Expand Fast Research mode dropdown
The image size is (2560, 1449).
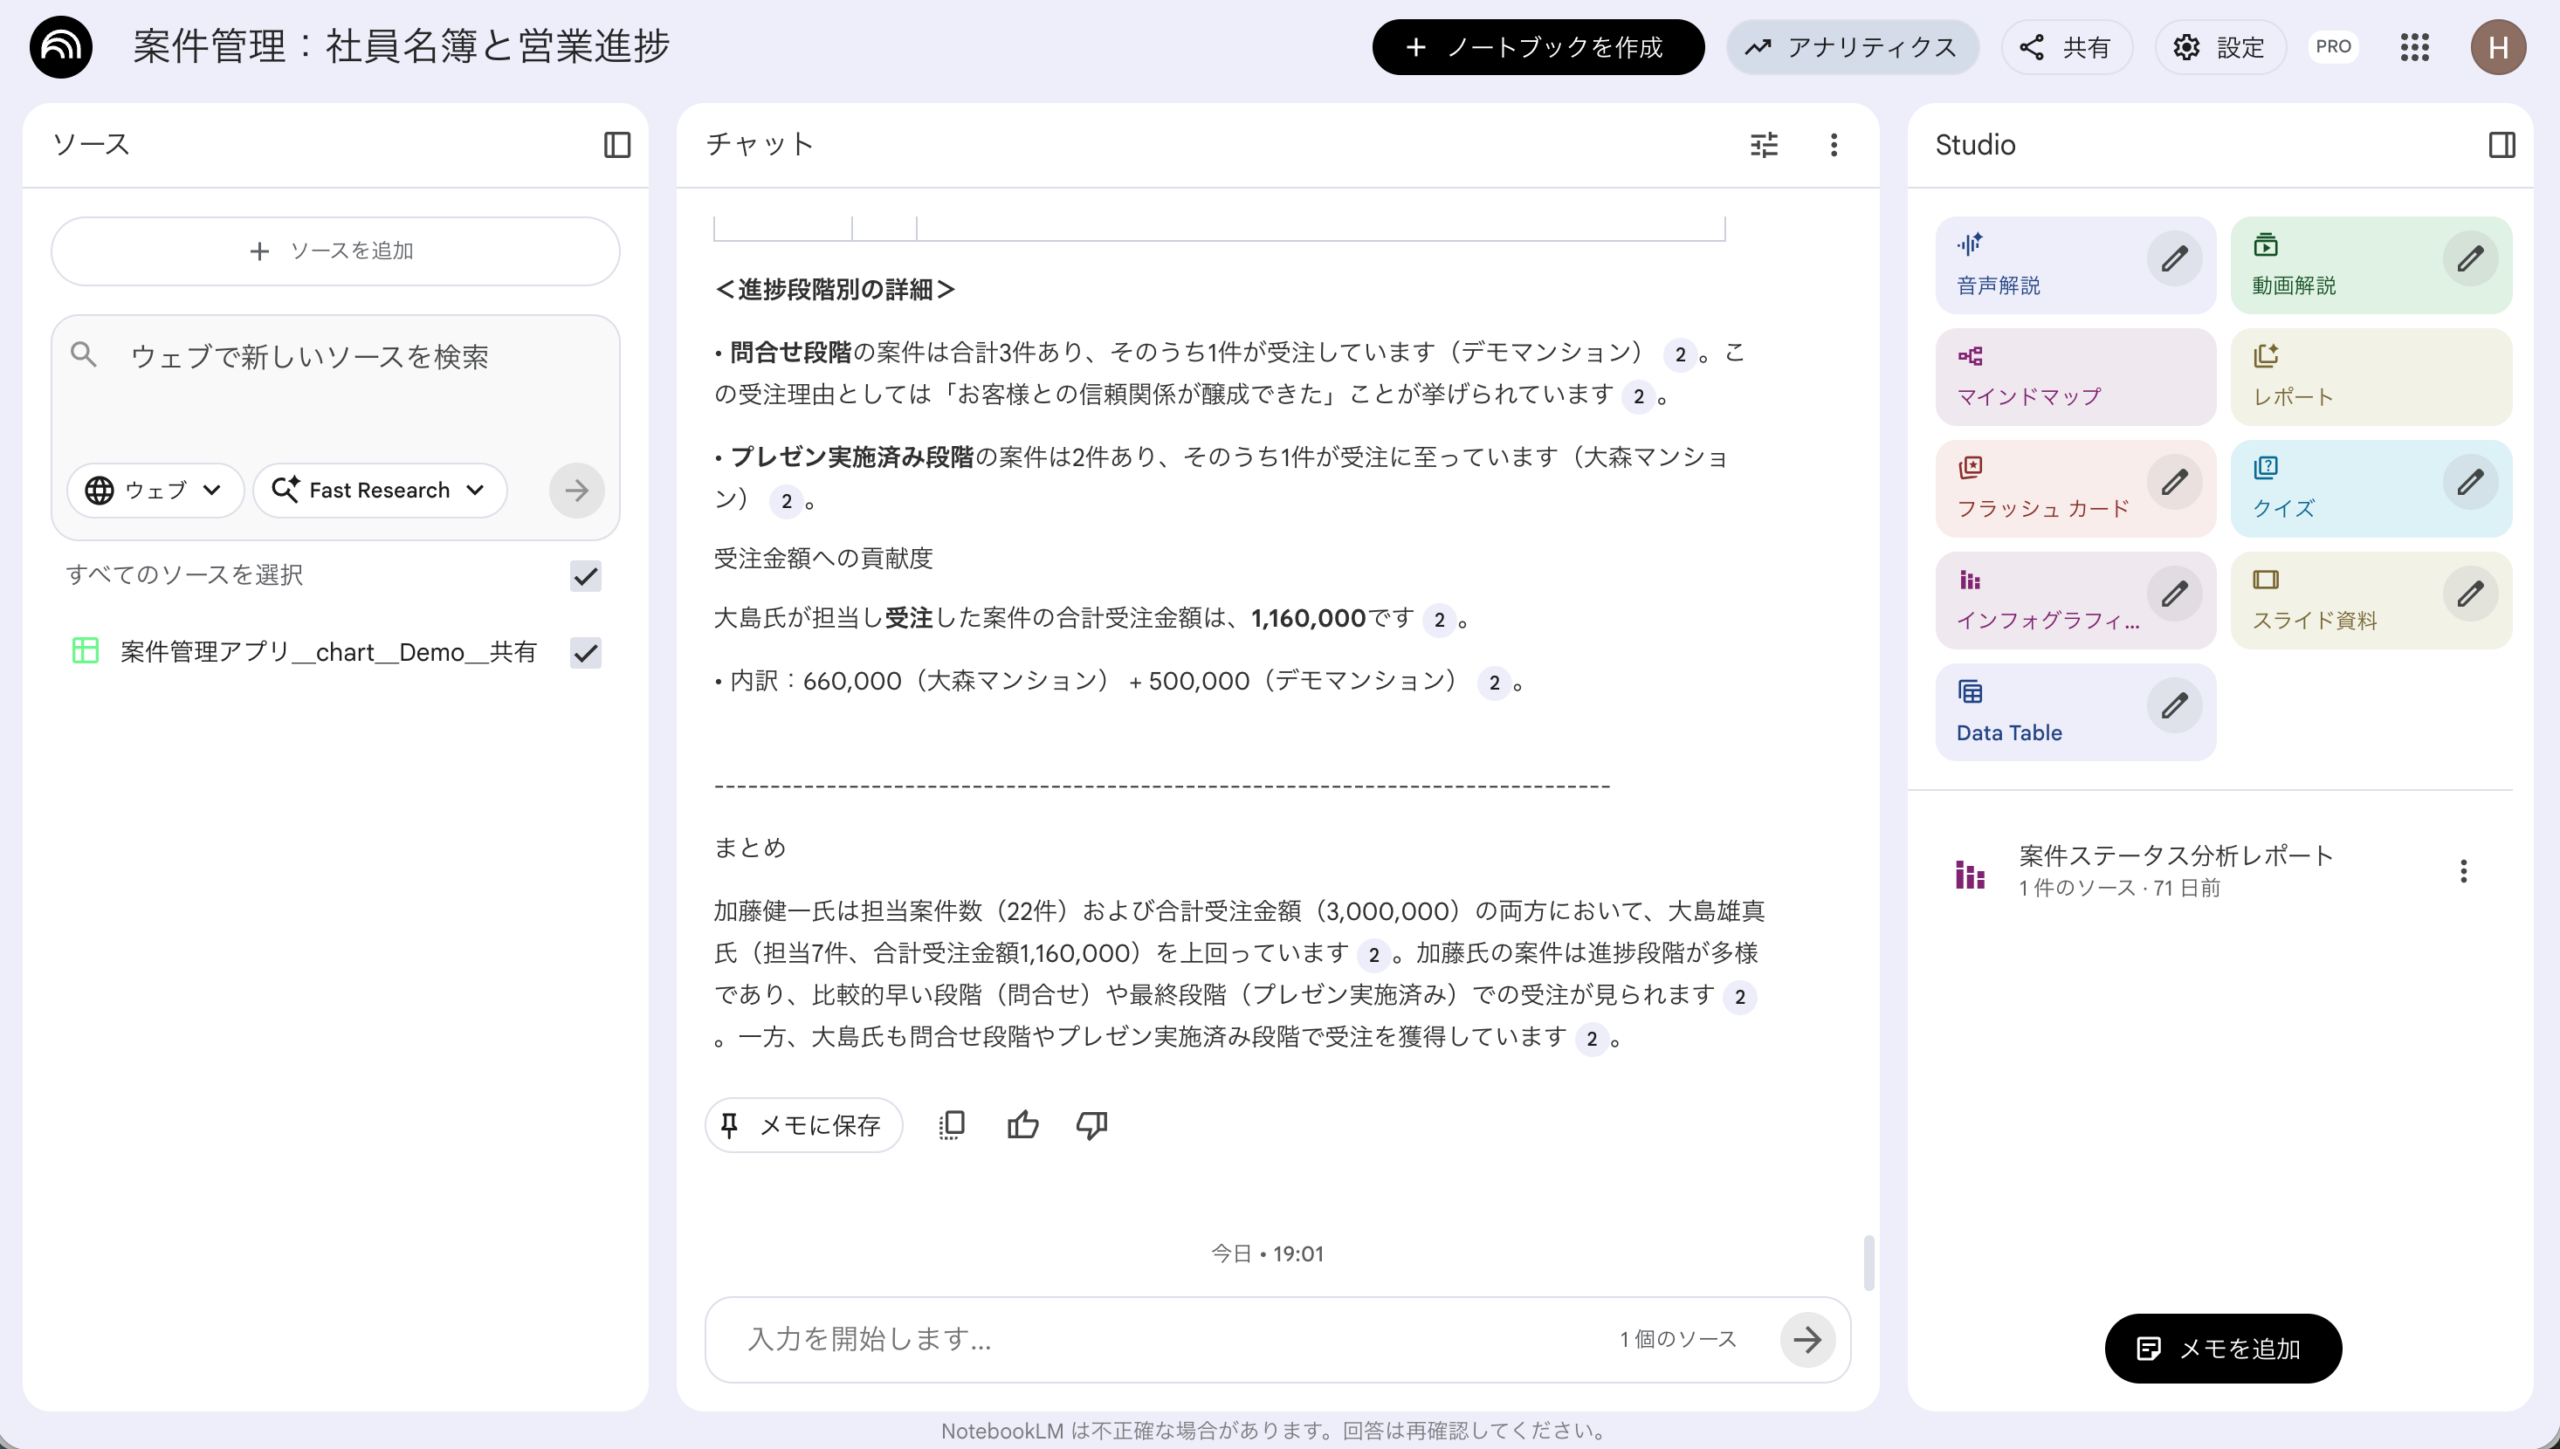coord(380,490)
